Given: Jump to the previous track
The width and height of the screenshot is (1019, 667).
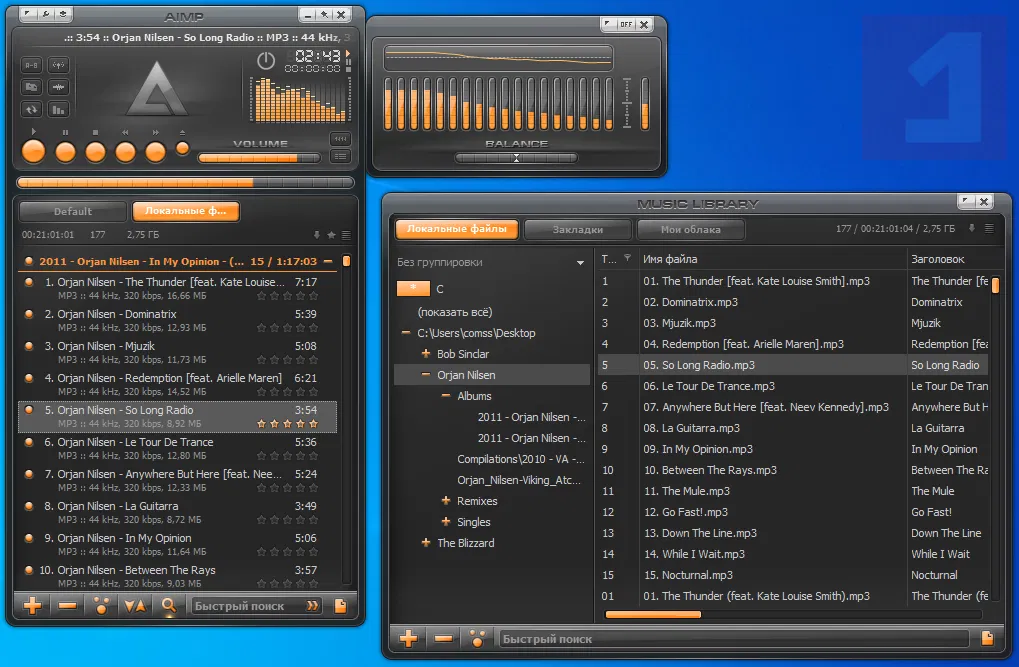Looking at the screenshot, I should [x=125, y=152].
